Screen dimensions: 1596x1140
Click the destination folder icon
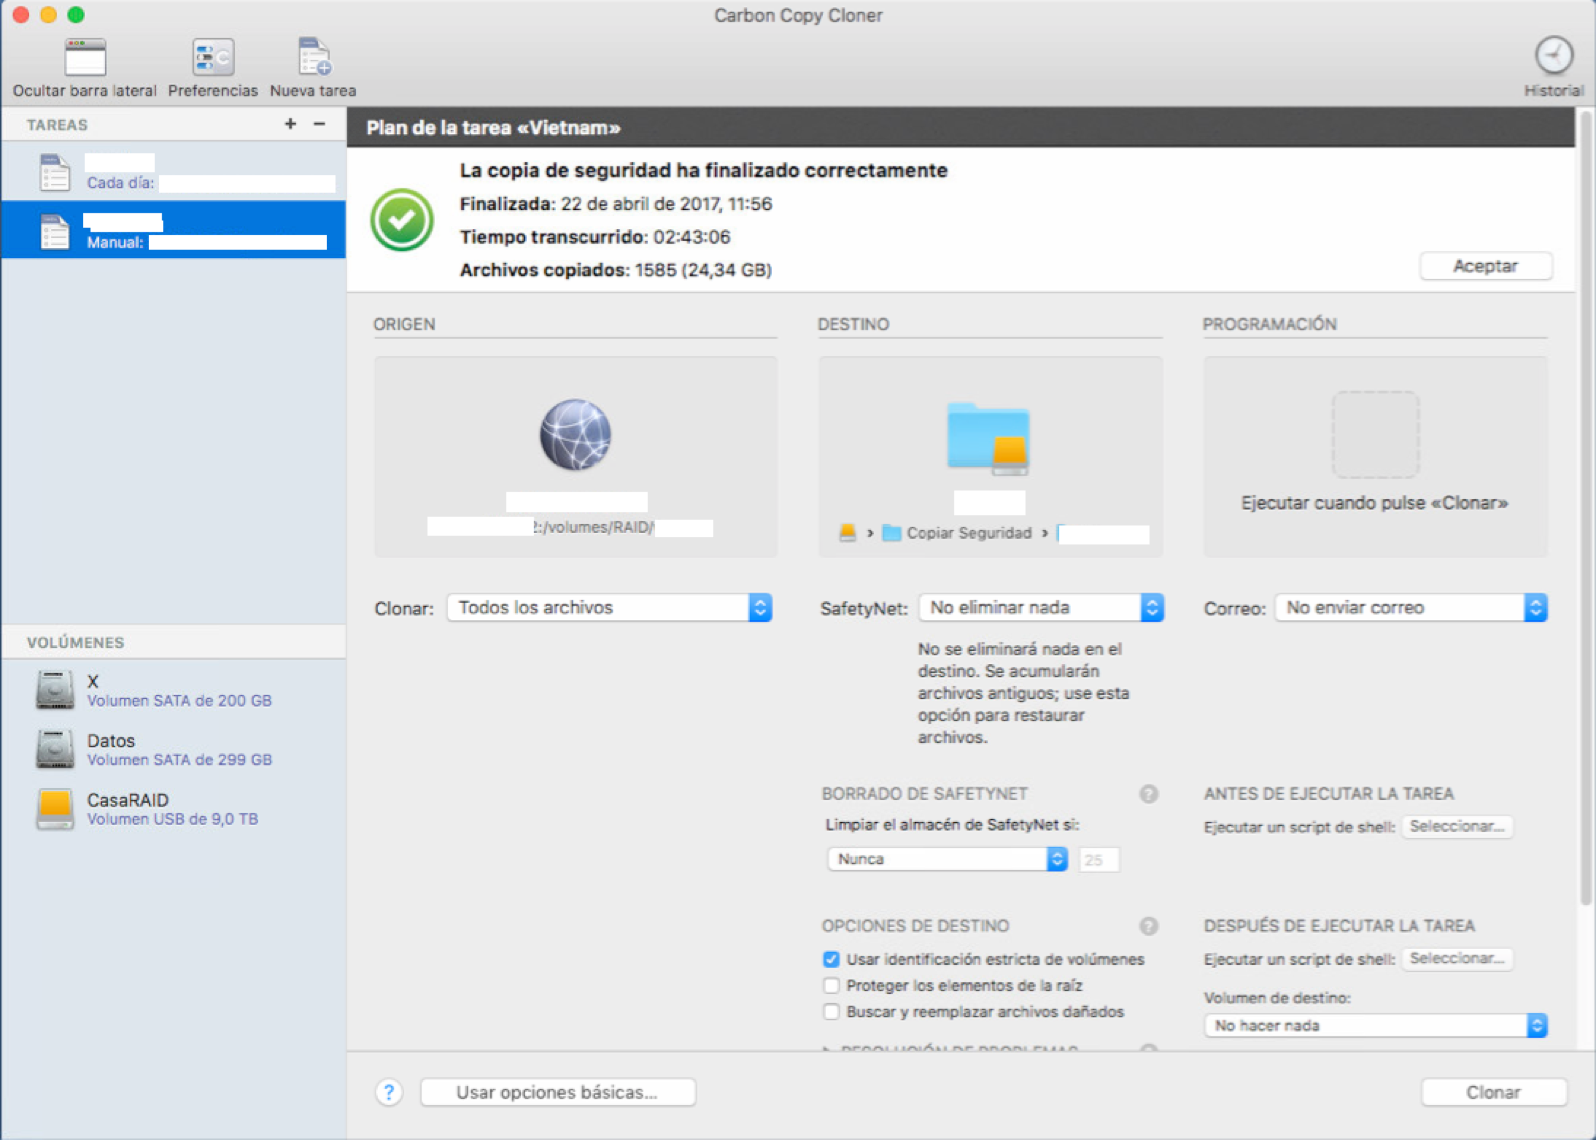989,438
